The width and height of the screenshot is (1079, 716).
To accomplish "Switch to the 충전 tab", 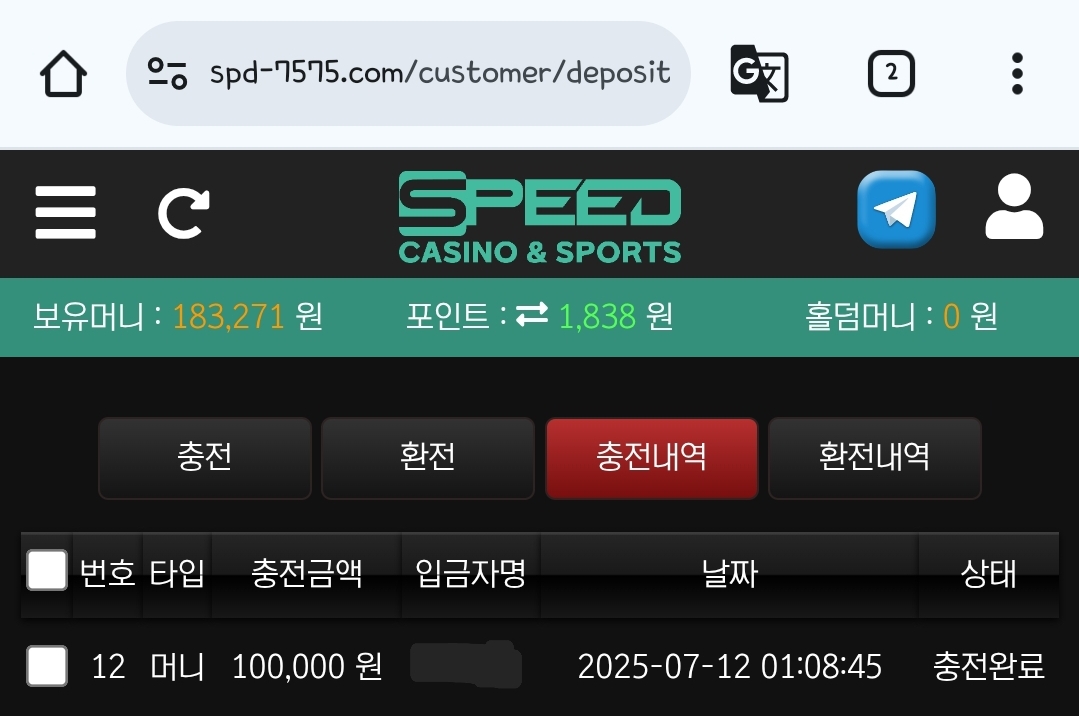I will (x=204, y=458).
